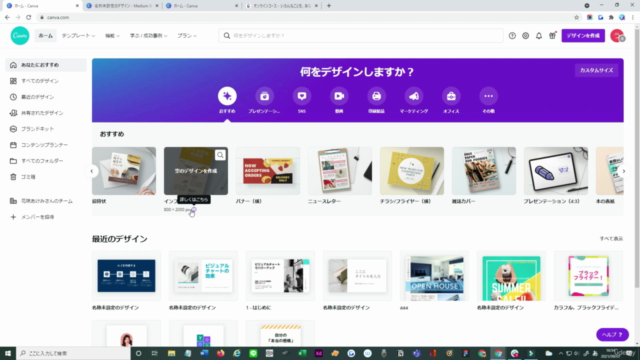640x360 pixels.
Task: Expand the テンプレート menu
Action: pyautogui.click(x=78, y=36)
